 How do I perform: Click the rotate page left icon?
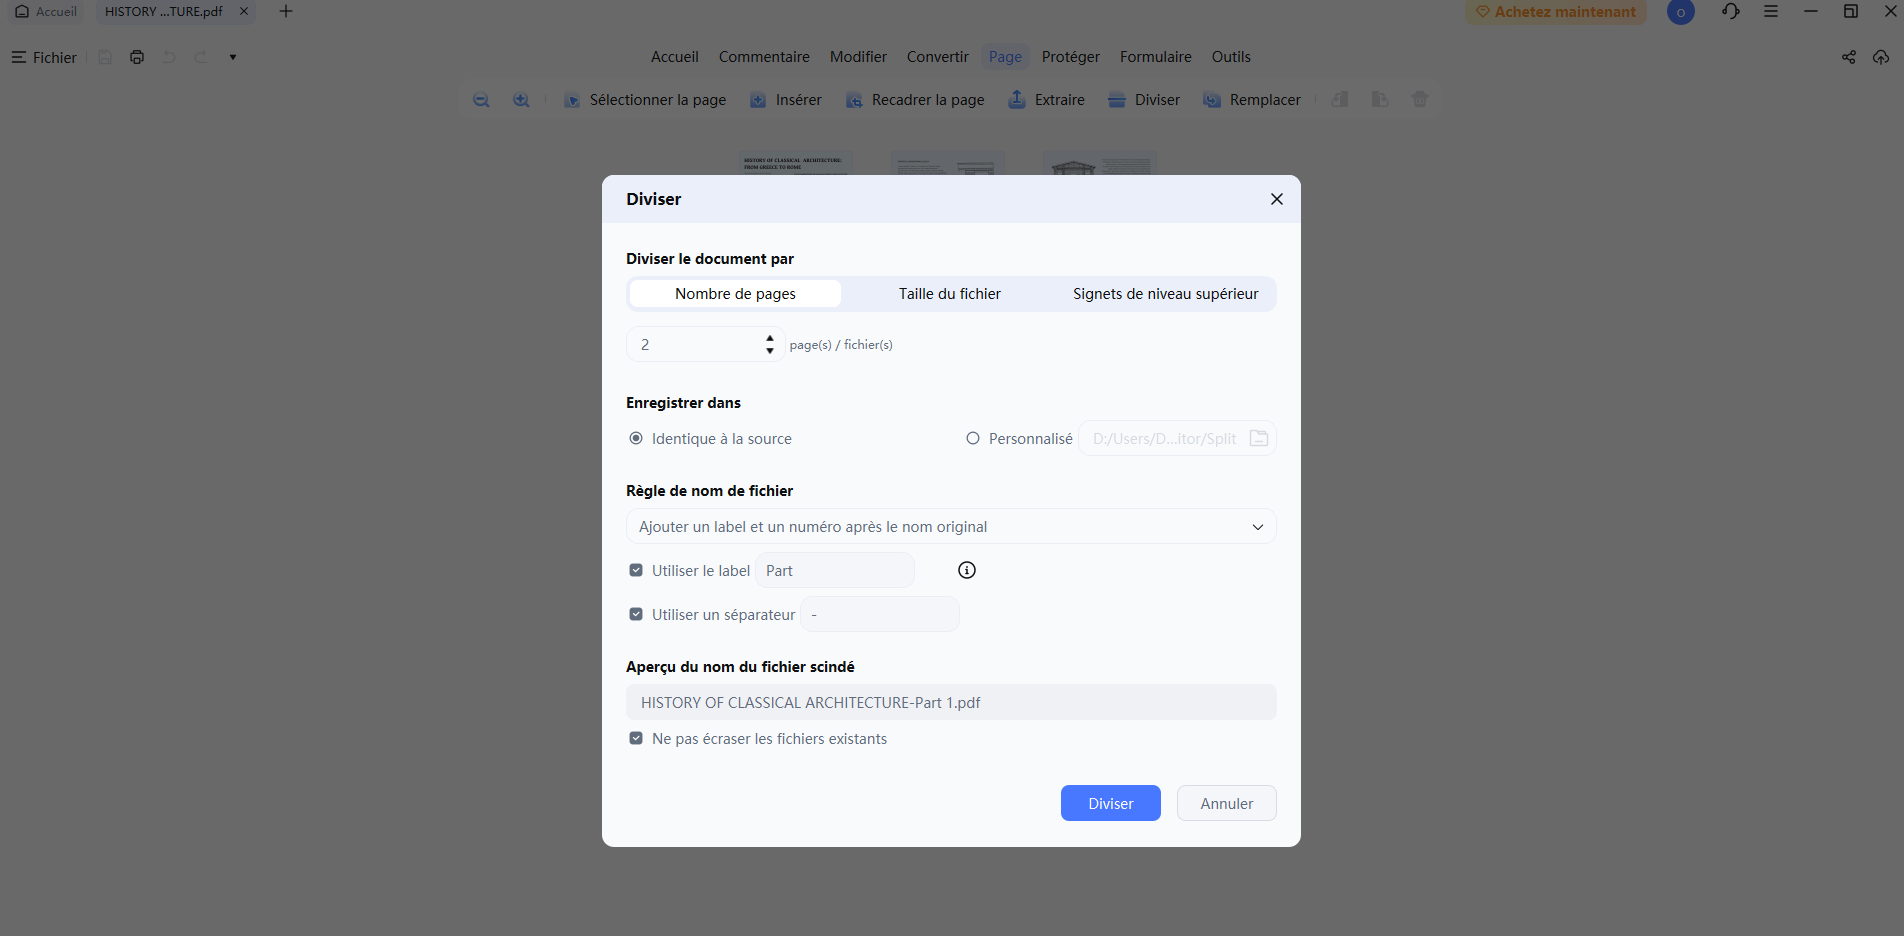coord(1340,99)
